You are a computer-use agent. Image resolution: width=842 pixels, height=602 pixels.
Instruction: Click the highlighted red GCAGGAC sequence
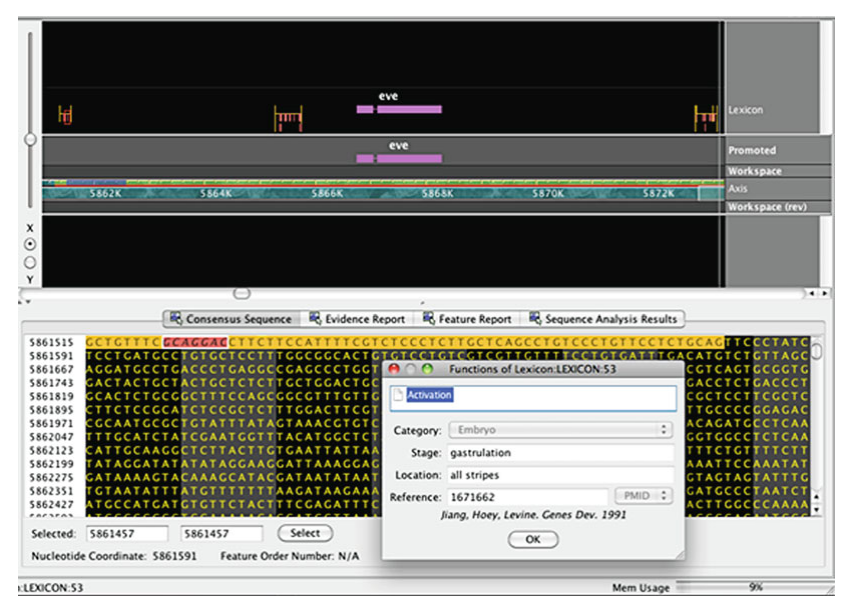pyautogui.click(x=195, y=342)
